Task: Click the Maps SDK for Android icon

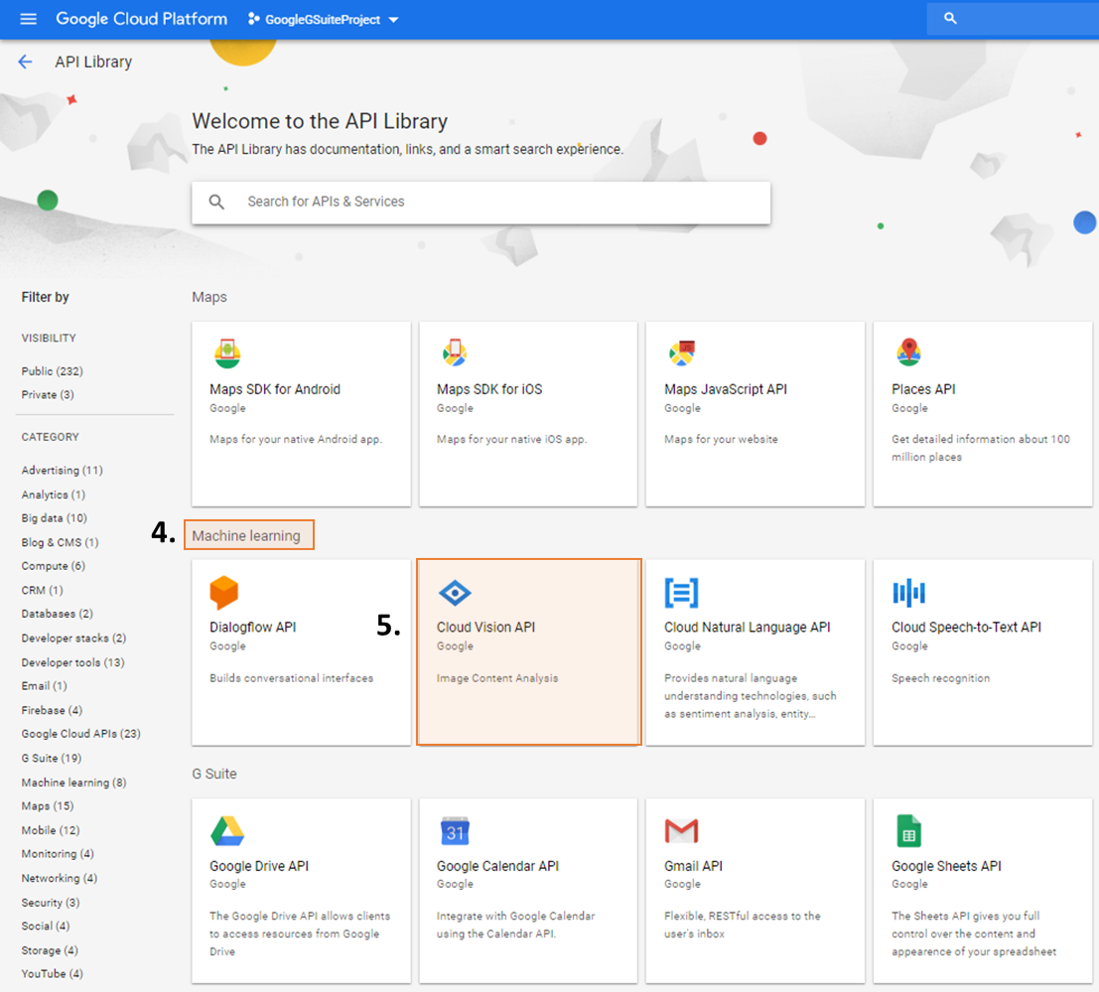Action: [227, 353]
